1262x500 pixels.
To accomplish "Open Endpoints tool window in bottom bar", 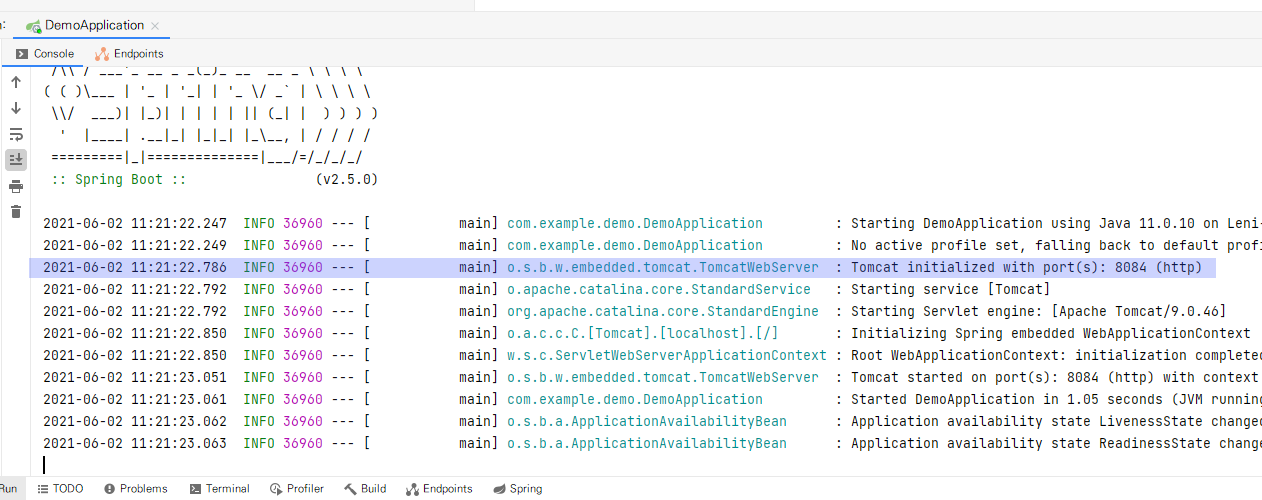I will pyautogui.click(x=439, y=489).
